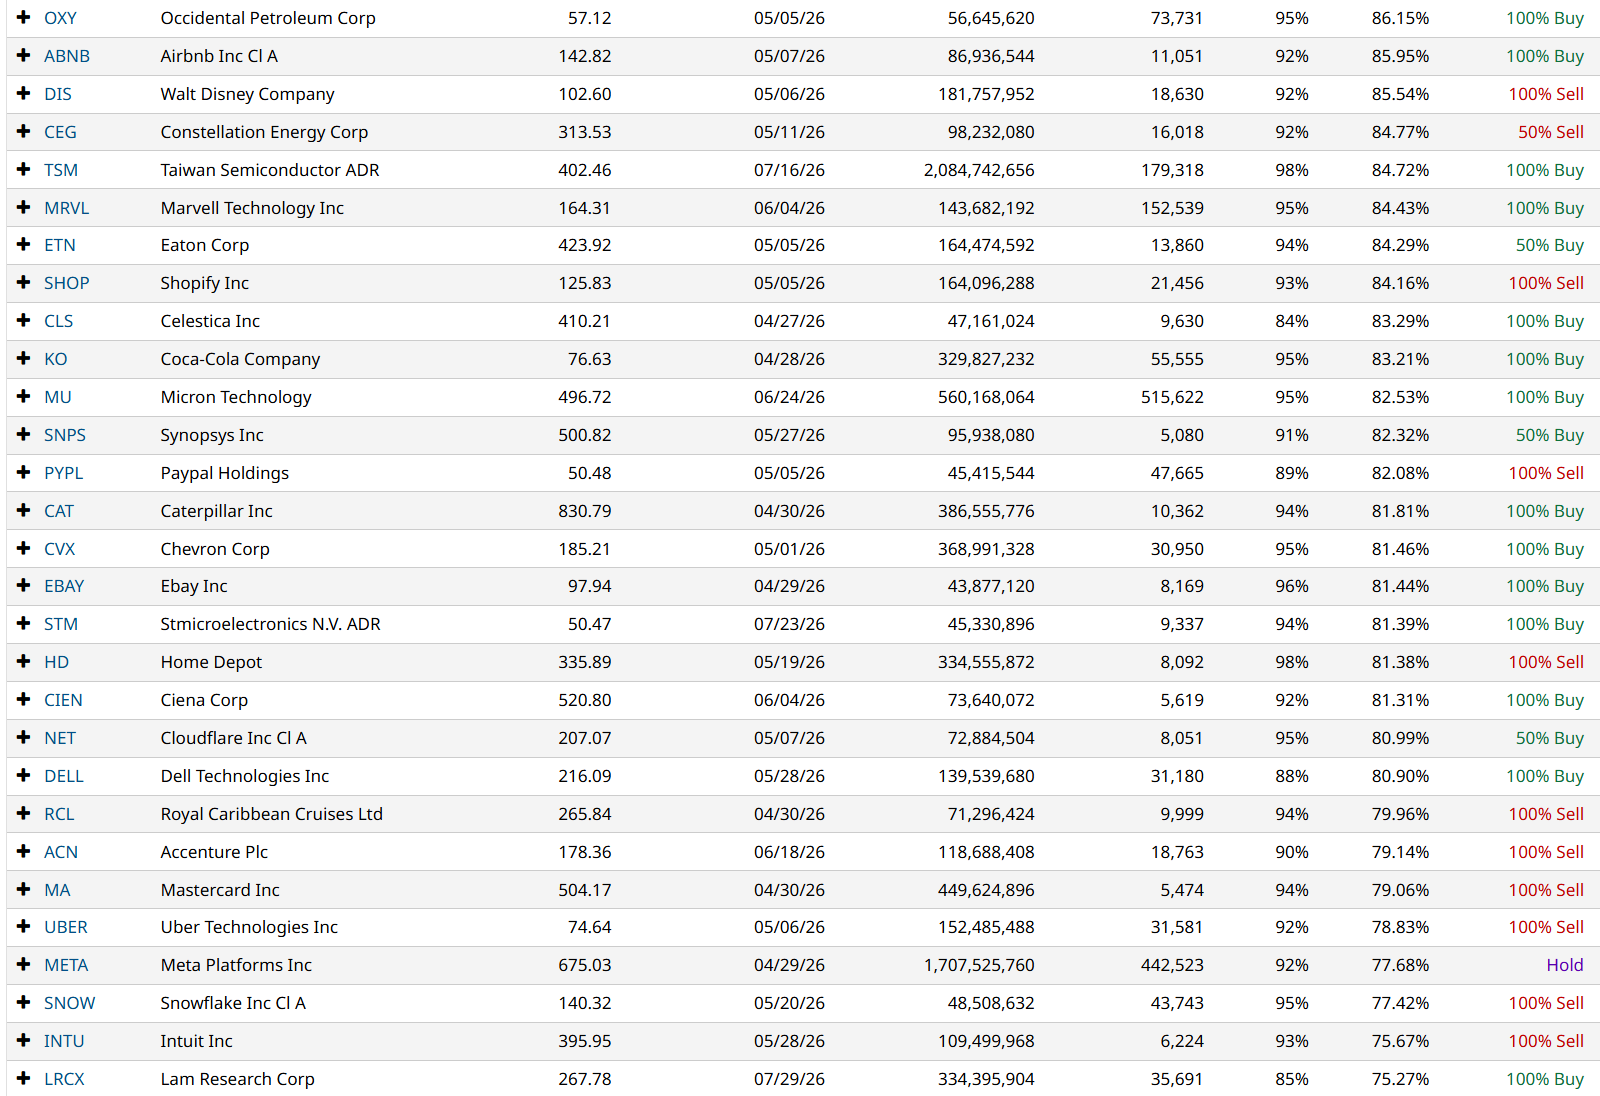Expand the PYPL row details
Viewport: 1600px width, 1096px height.
[x=24, y=473]
